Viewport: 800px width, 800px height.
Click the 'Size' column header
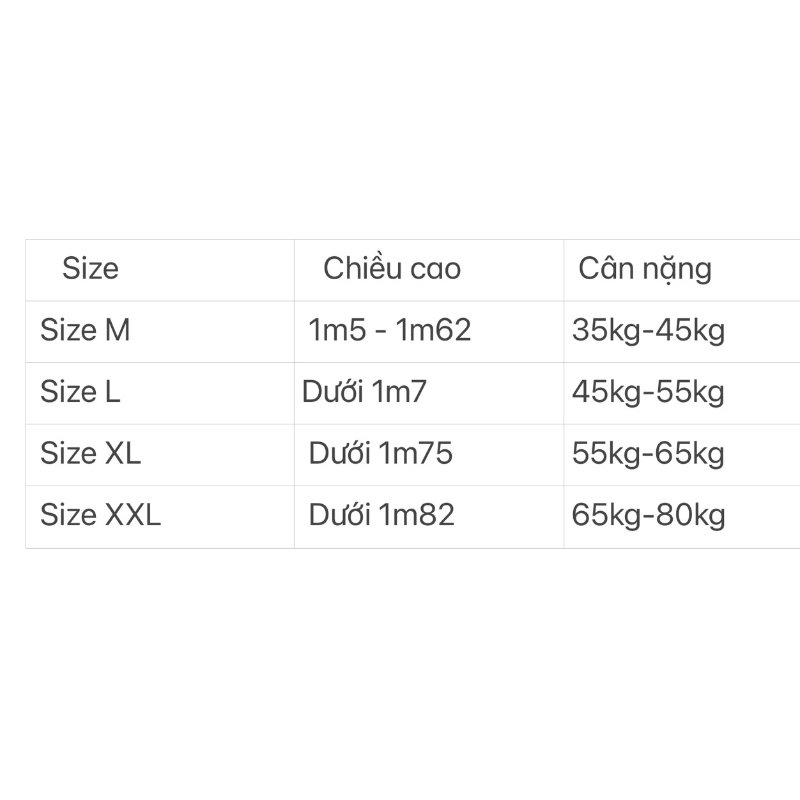90,268
